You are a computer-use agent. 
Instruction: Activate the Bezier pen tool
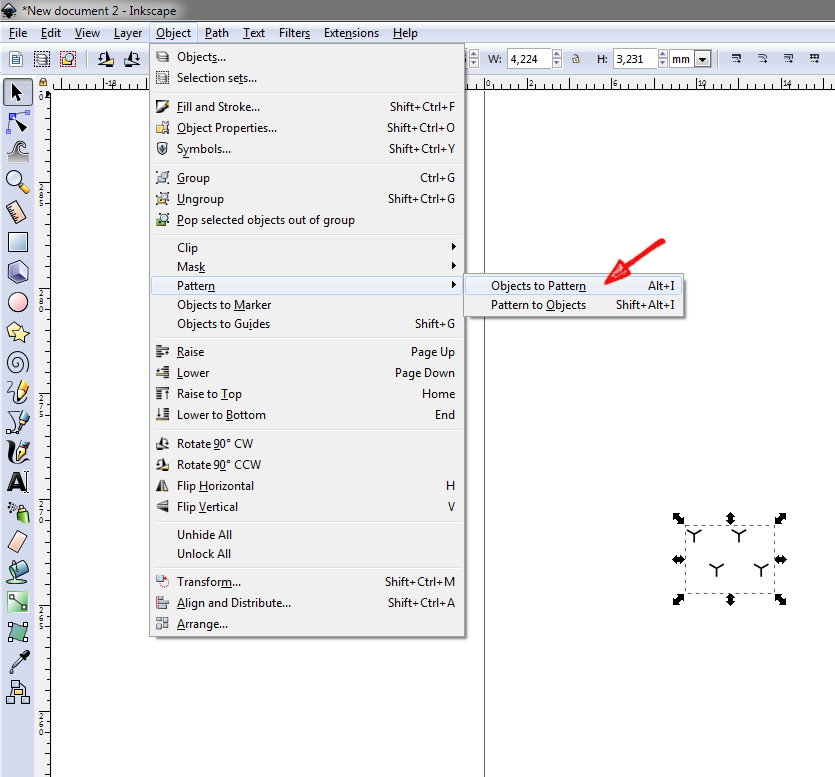point(18,422)
